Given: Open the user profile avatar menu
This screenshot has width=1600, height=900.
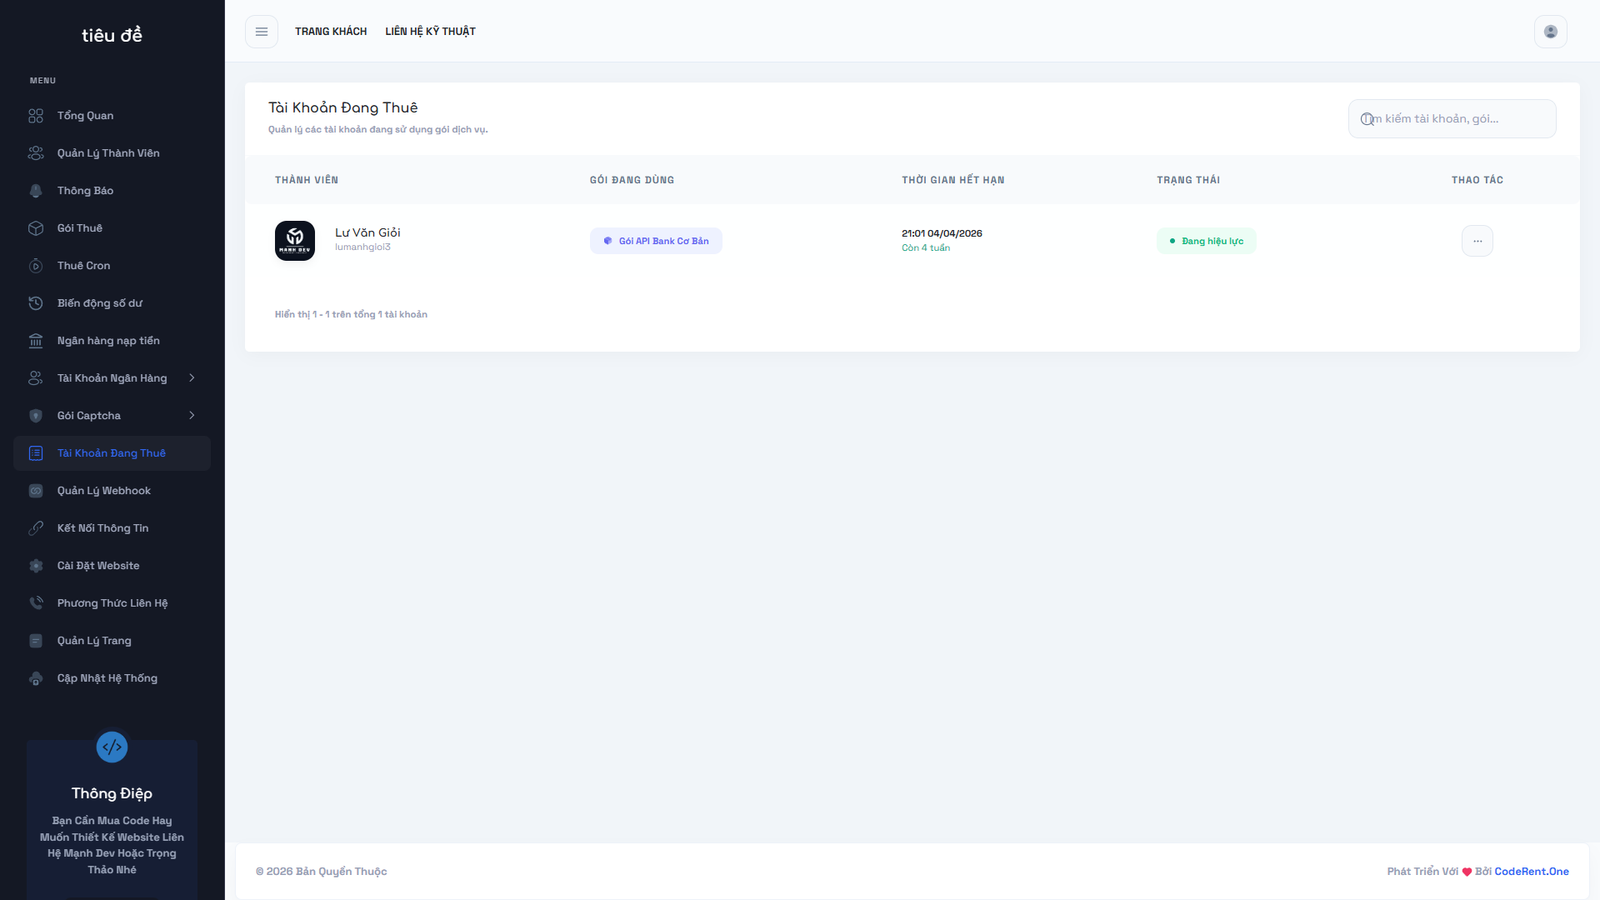Looking at the screenshot, I should pyautogui.click(x=1550, y=32).
